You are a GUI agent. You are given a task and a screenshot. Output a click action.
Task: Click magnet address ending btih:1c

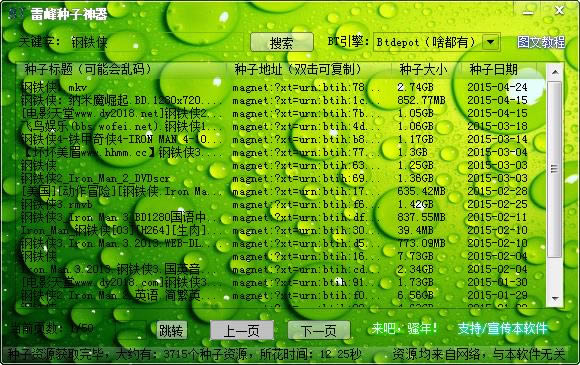(306, 101)
